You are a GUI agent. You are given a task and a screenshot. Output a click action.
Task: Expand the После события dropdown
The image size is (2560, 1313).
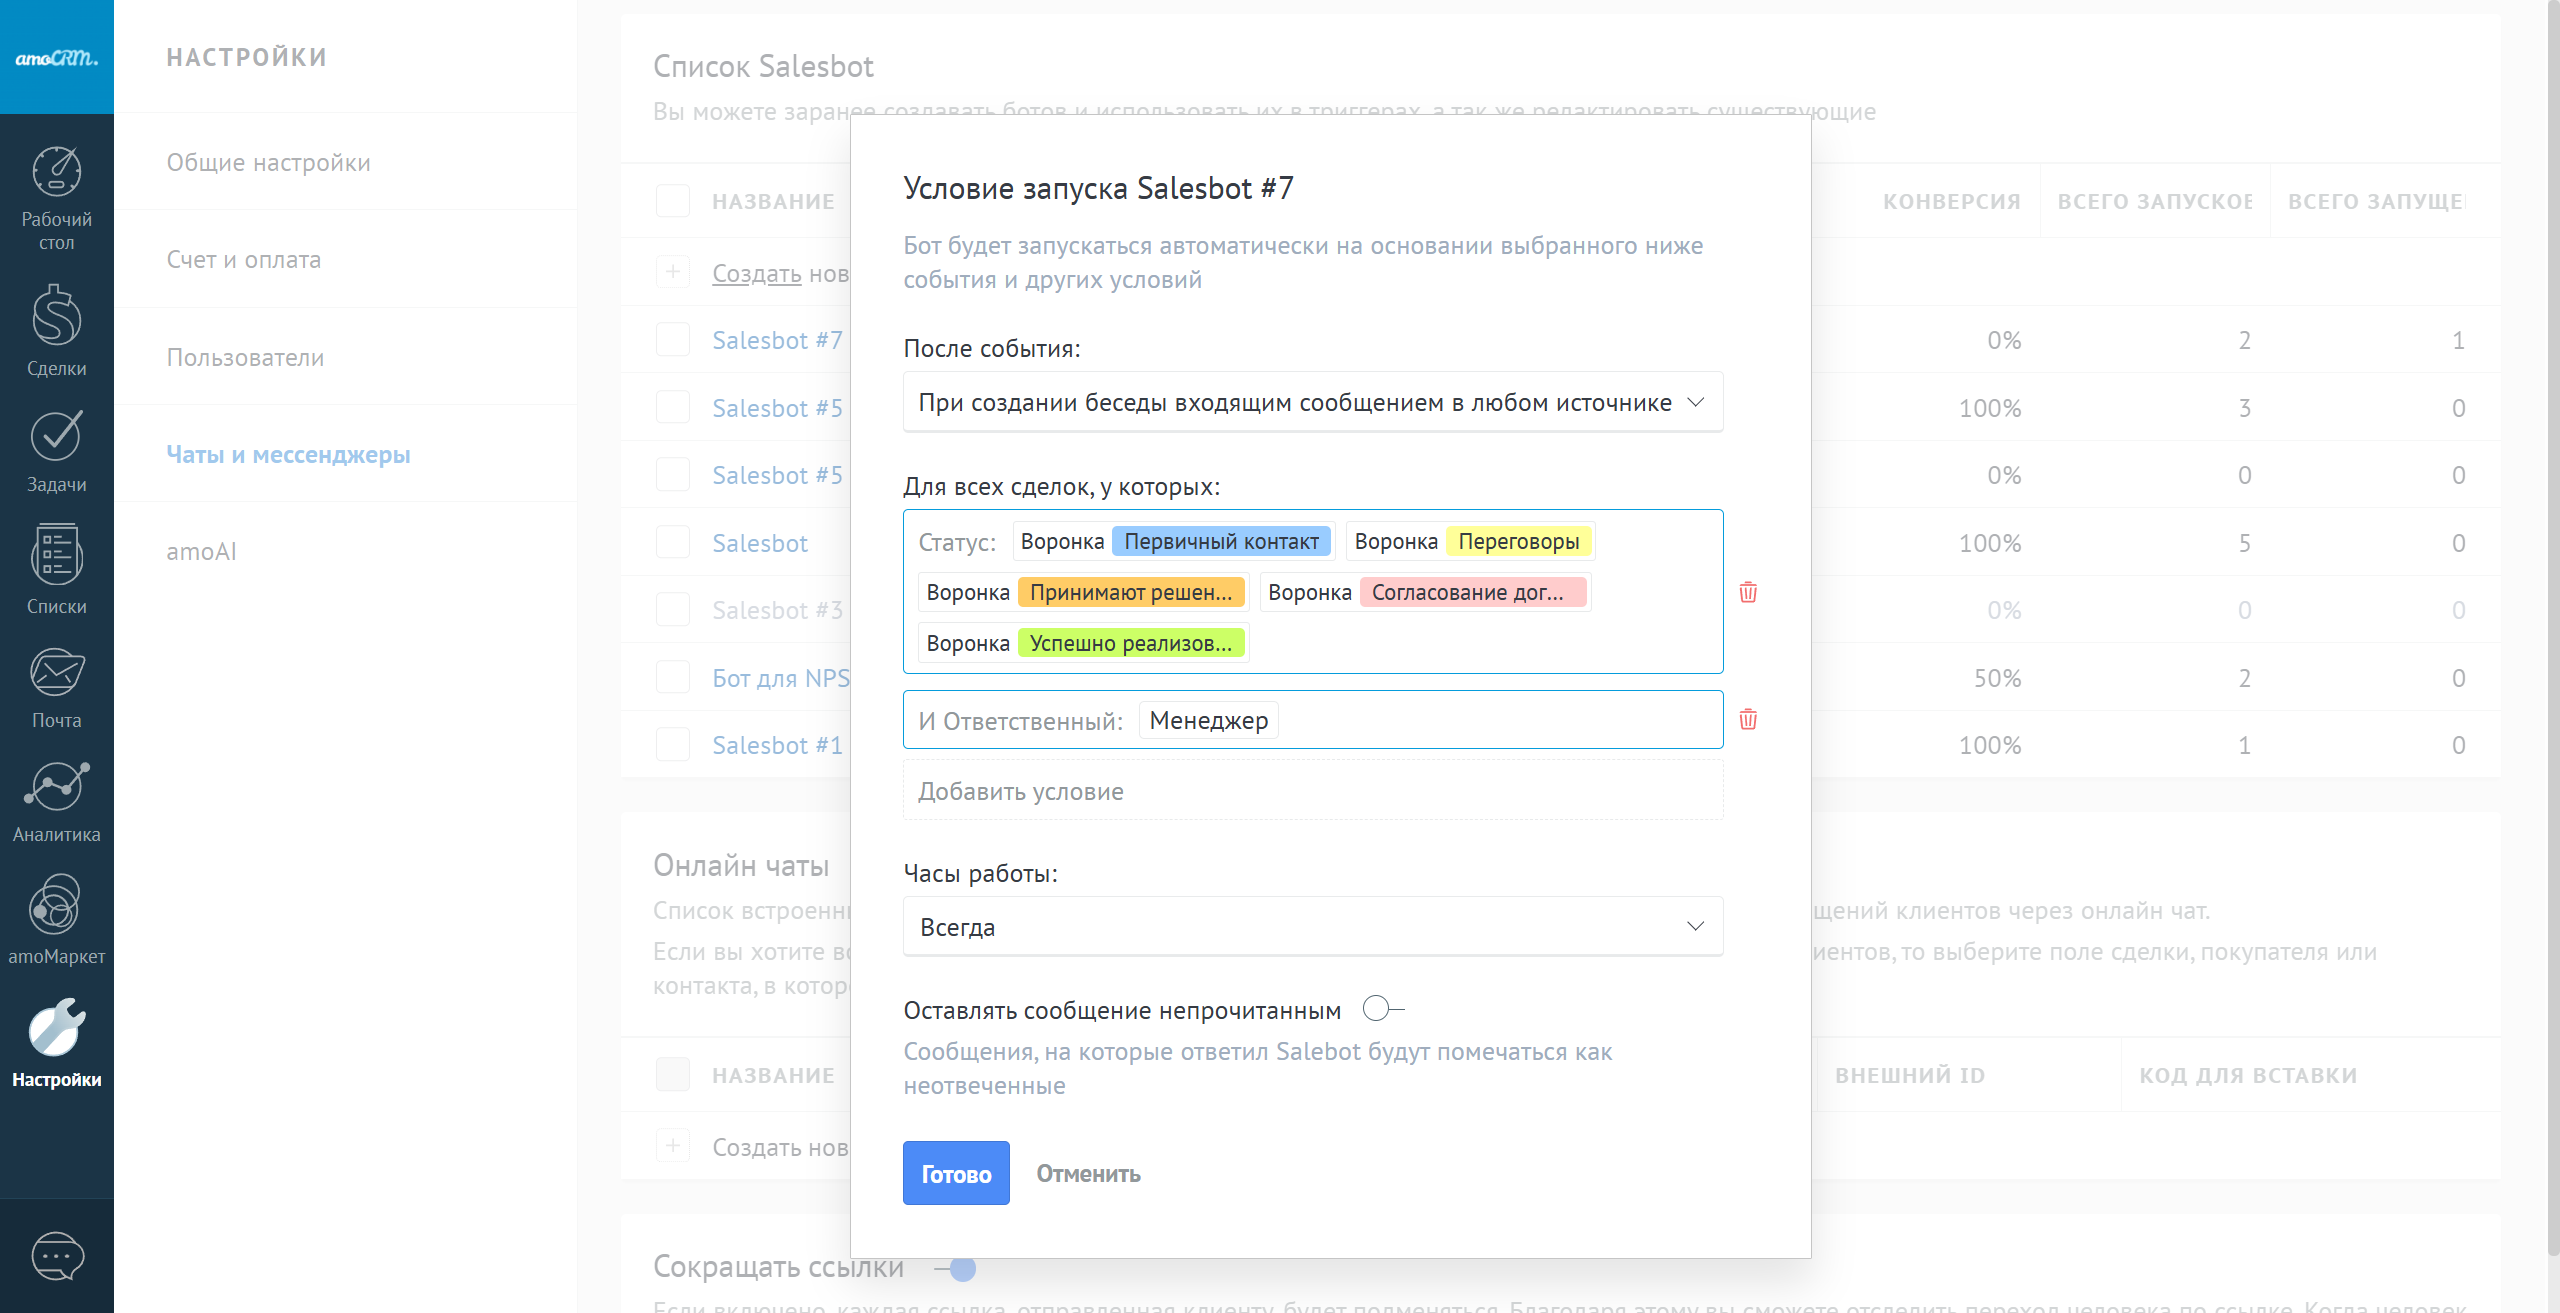(x=1312, y=402)
